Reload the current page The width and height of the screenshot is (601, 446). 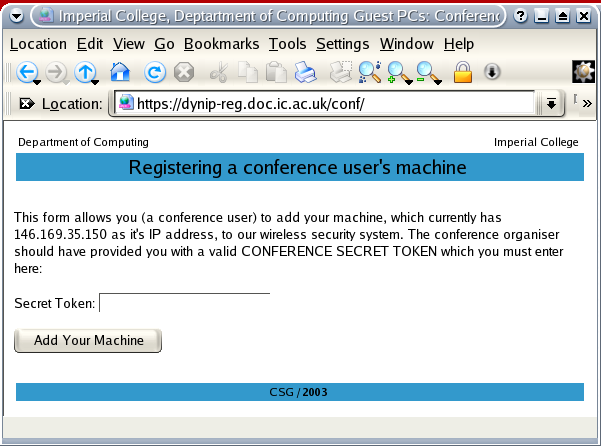(x=154, y=72)
